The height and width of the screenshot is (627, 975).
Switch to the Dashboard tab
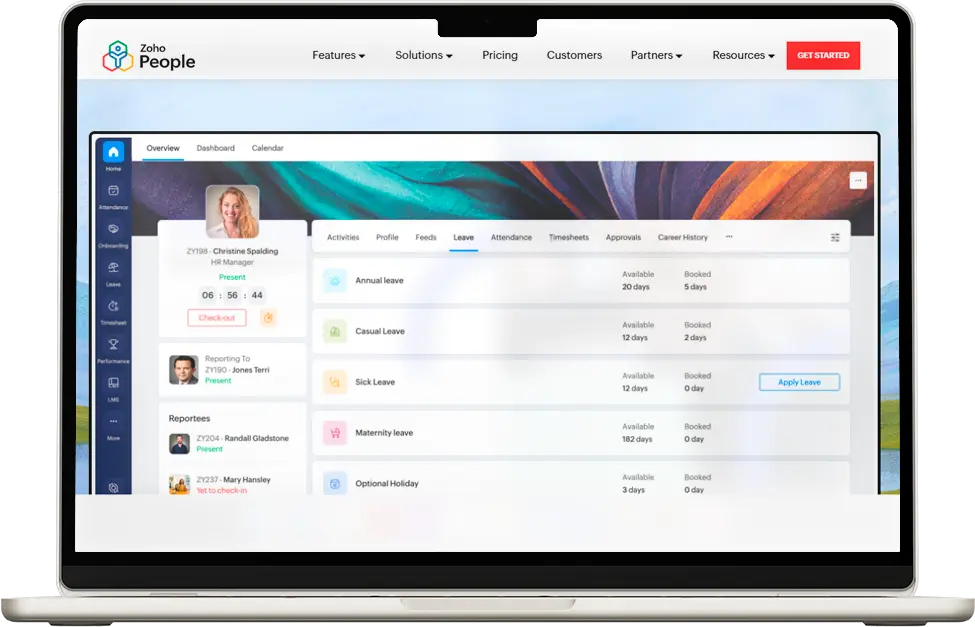coord(217,148)
